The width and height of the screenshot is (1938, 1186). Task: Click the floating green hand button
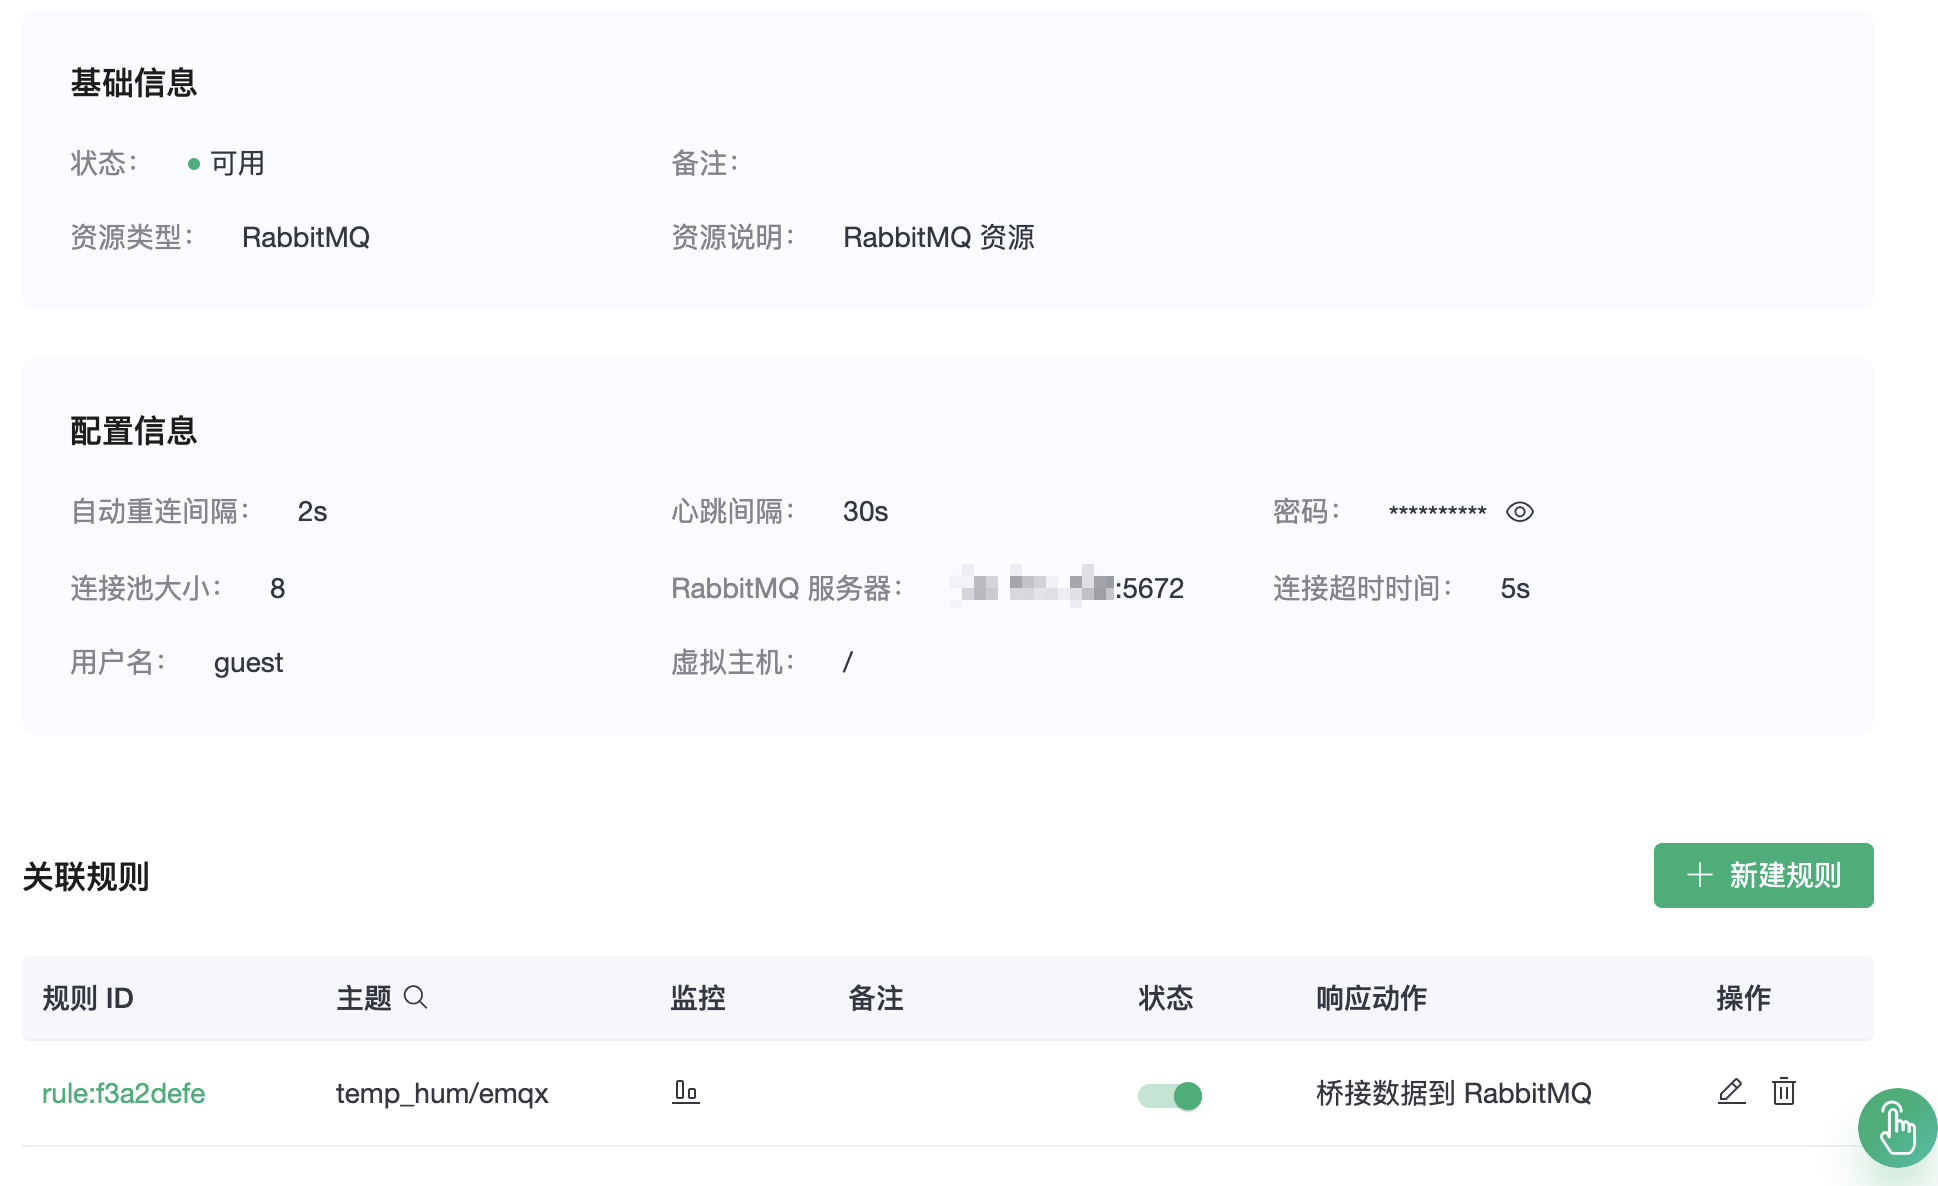pos(1896,1127)
